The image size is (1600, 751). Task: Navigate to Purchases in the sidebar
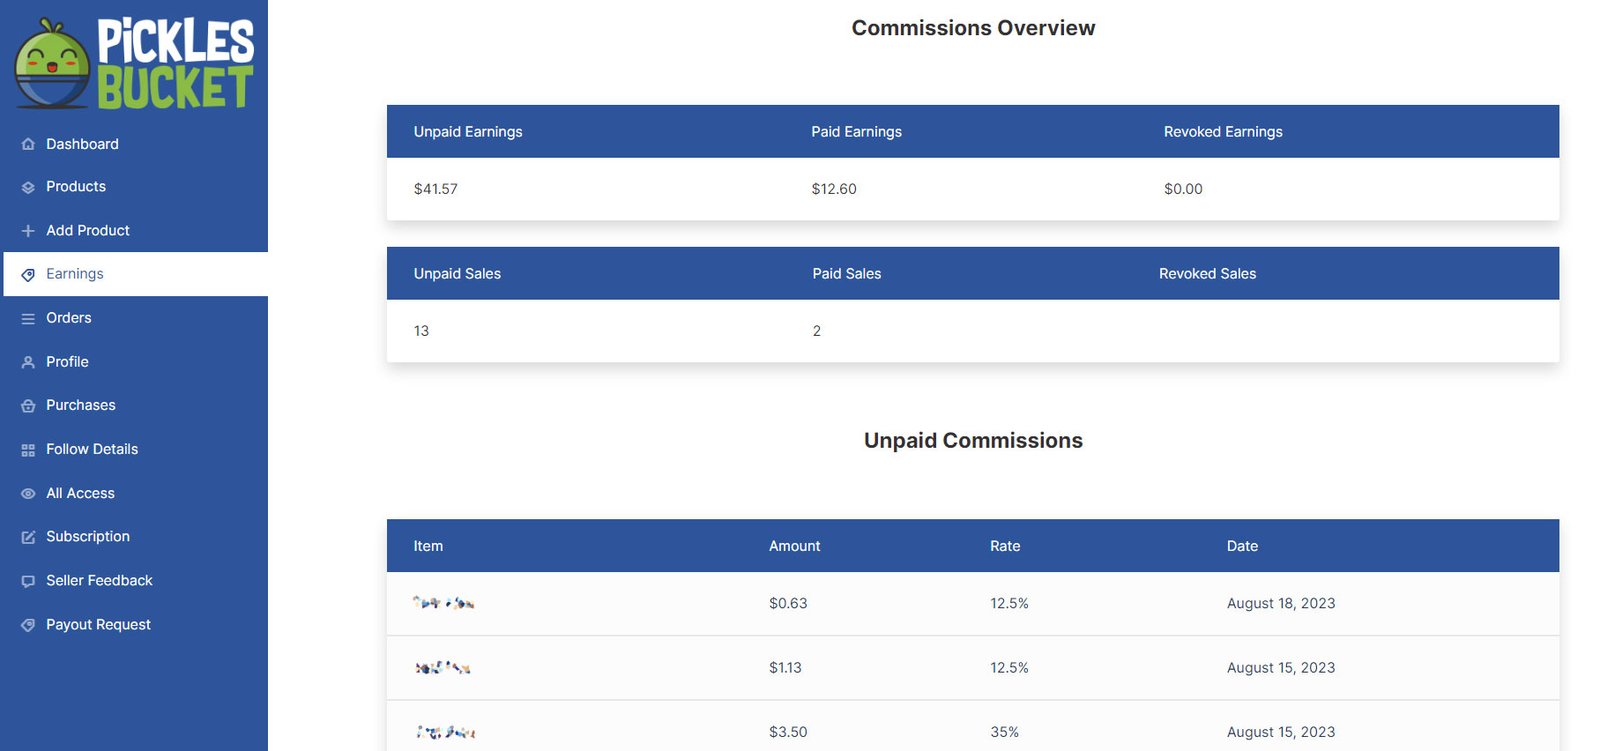click(80, 405)
